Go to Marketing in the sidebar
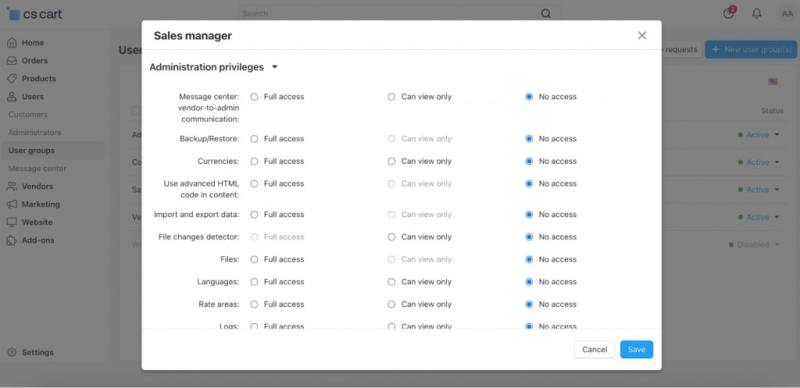Image resolution: width=800 pixels, height=388 pixels. [41, 204]
